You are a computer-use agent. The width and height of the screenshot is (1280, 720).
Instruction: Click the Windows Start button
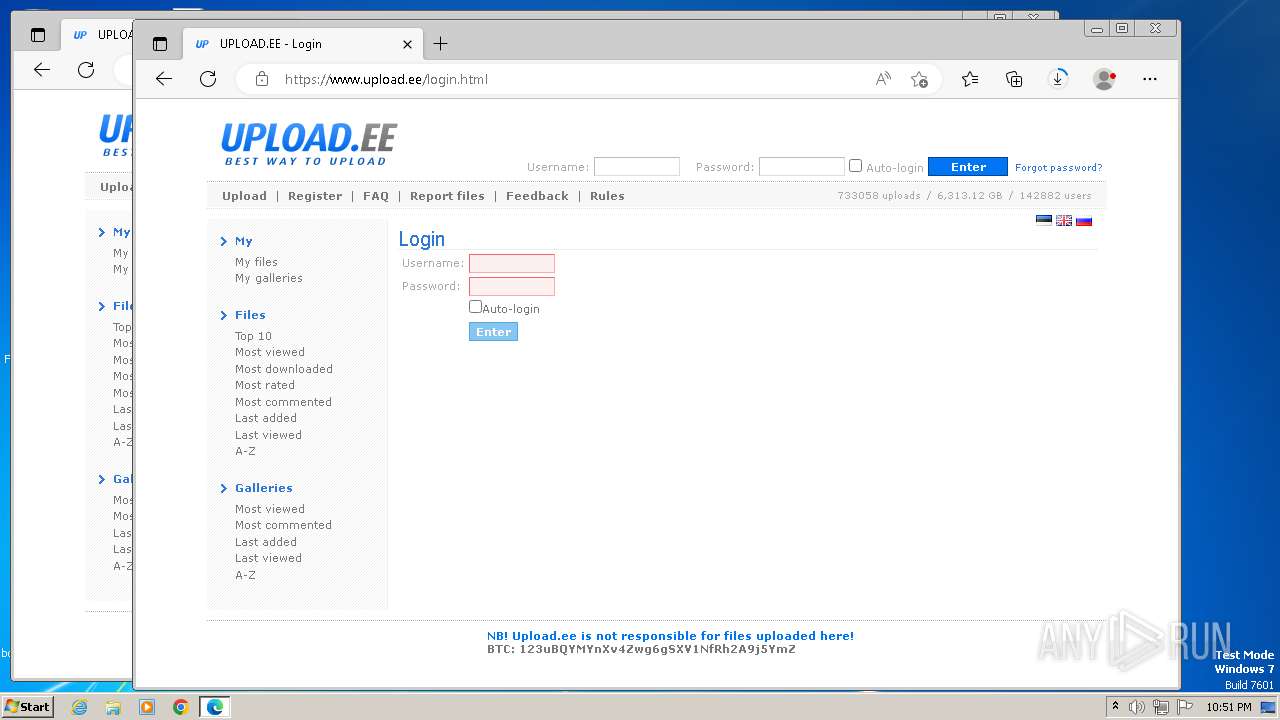click(x=27, y=706)
